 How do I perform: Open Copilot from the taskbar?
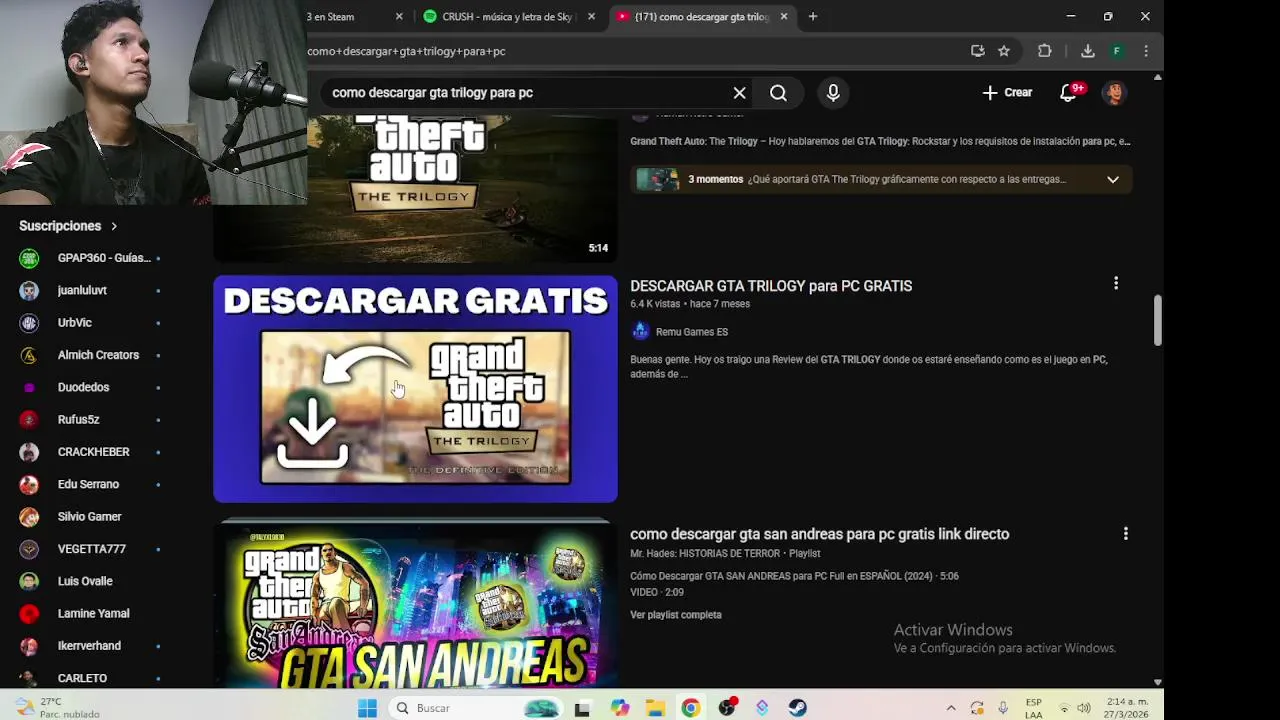coord(620,708)
